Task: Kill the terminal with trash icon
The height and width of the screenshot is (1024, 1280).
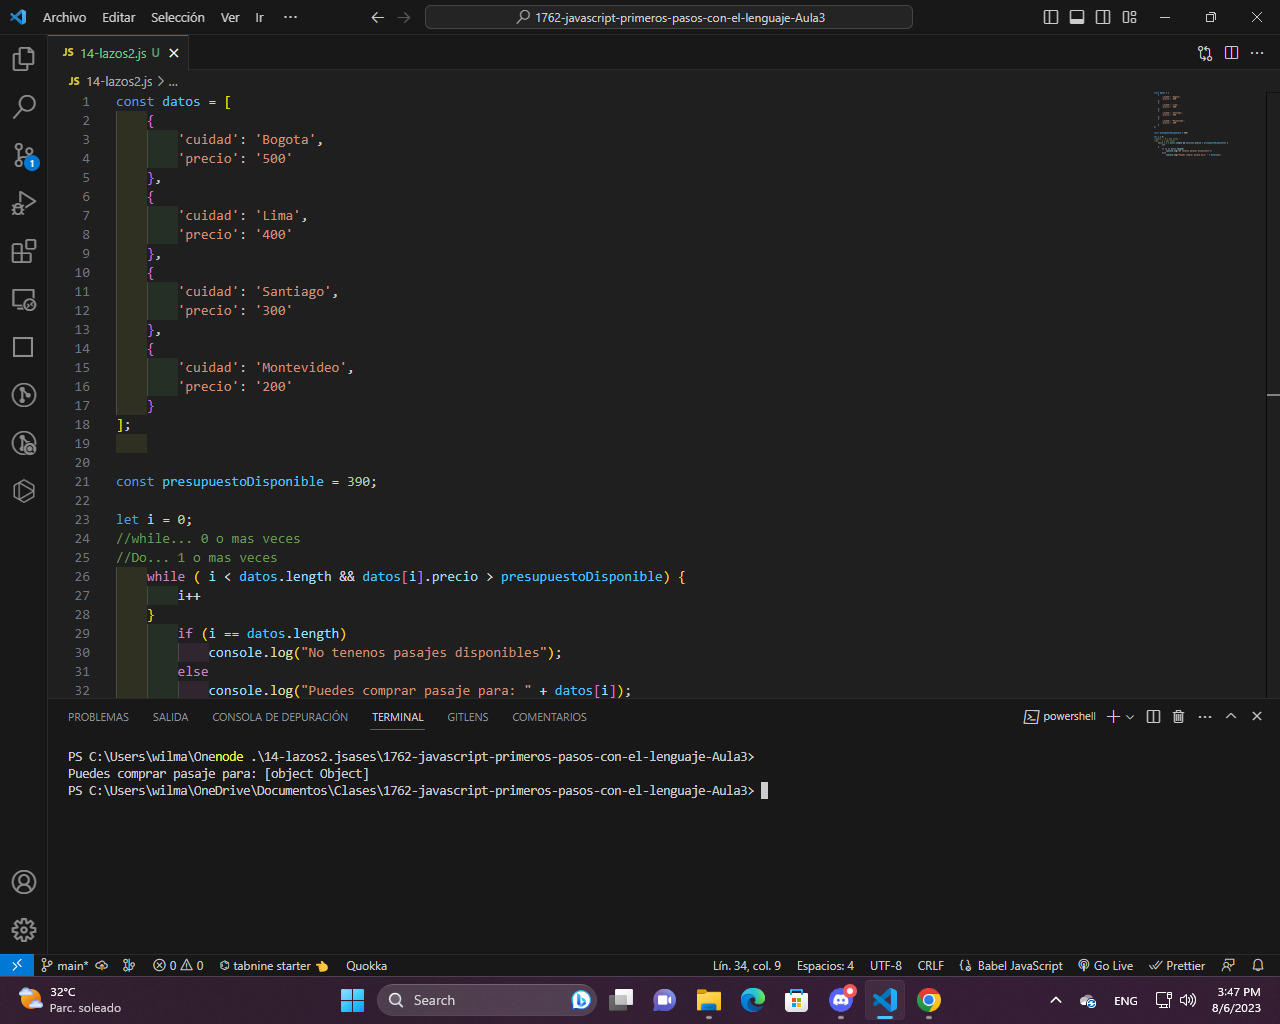Action: pyautogui.click(x=1178, y=716)
